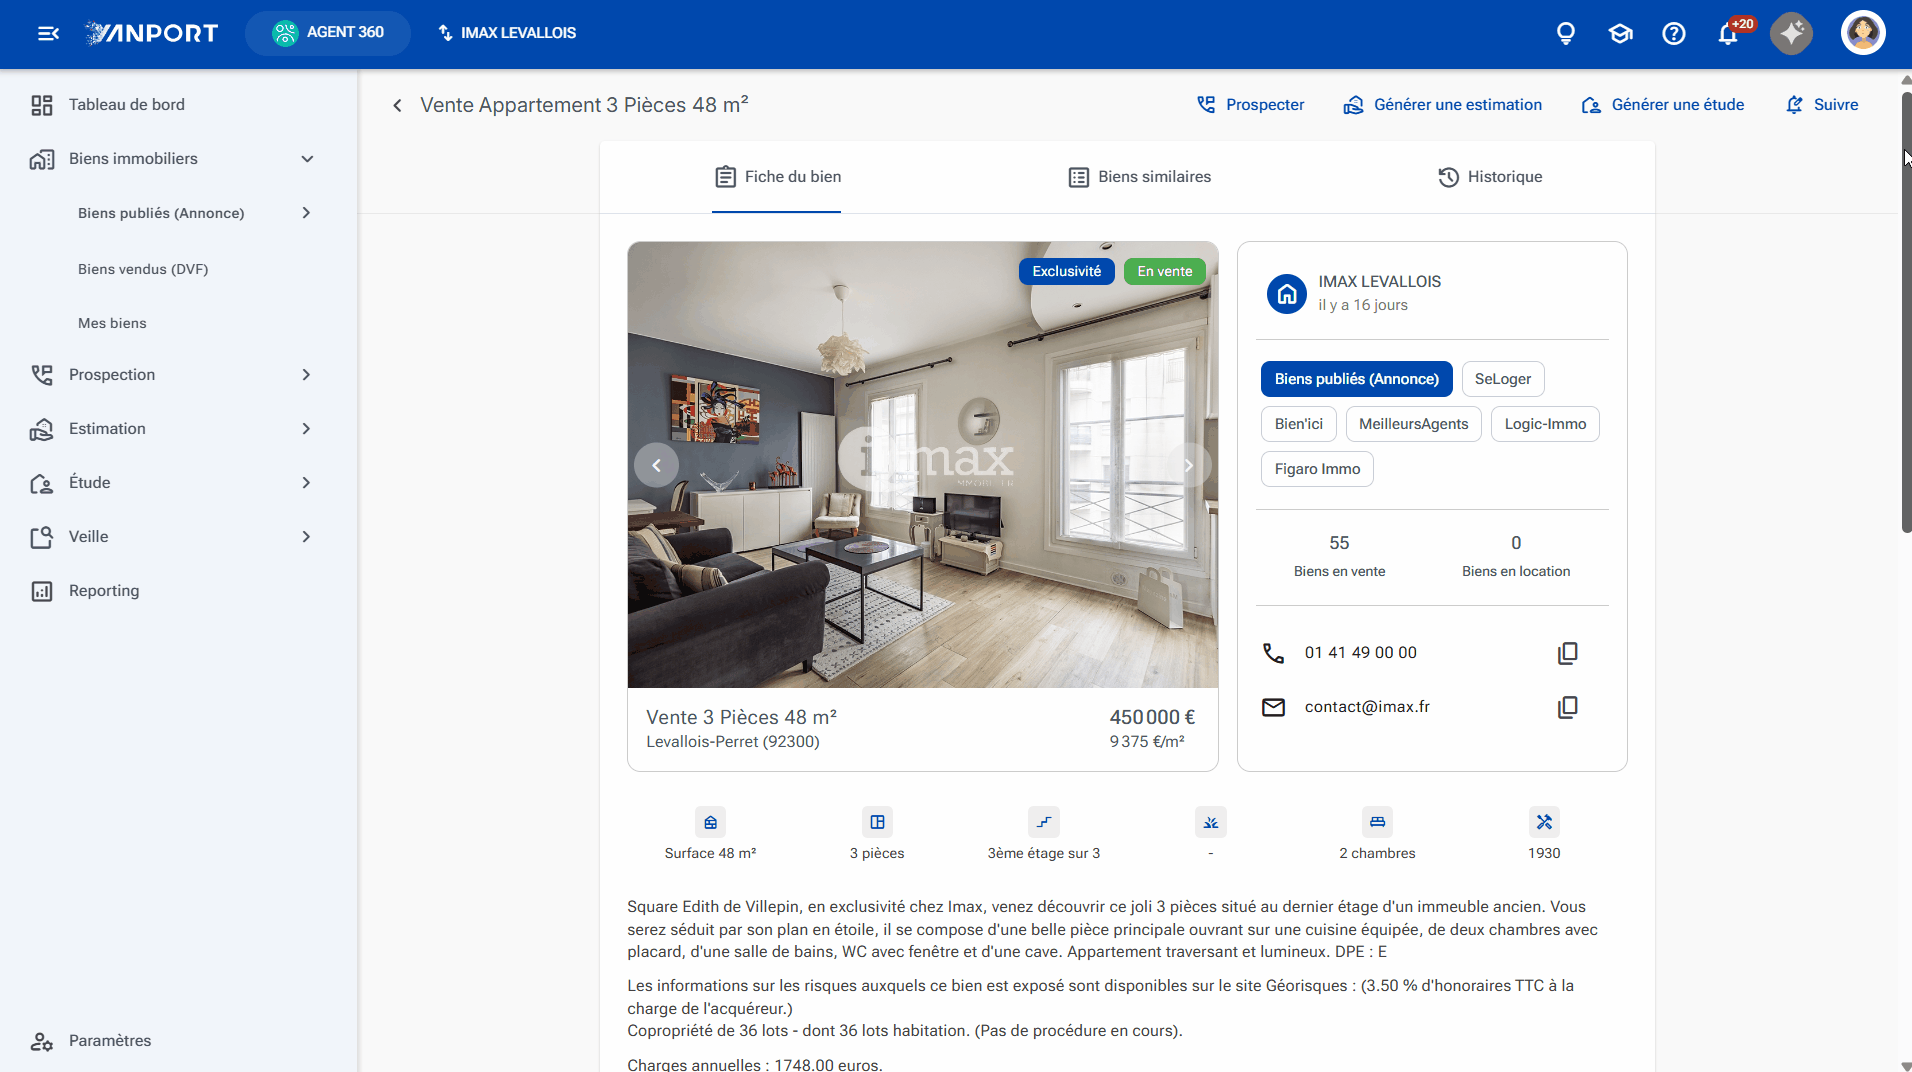Switch to the Historique tab

(x=1490, y=177)
